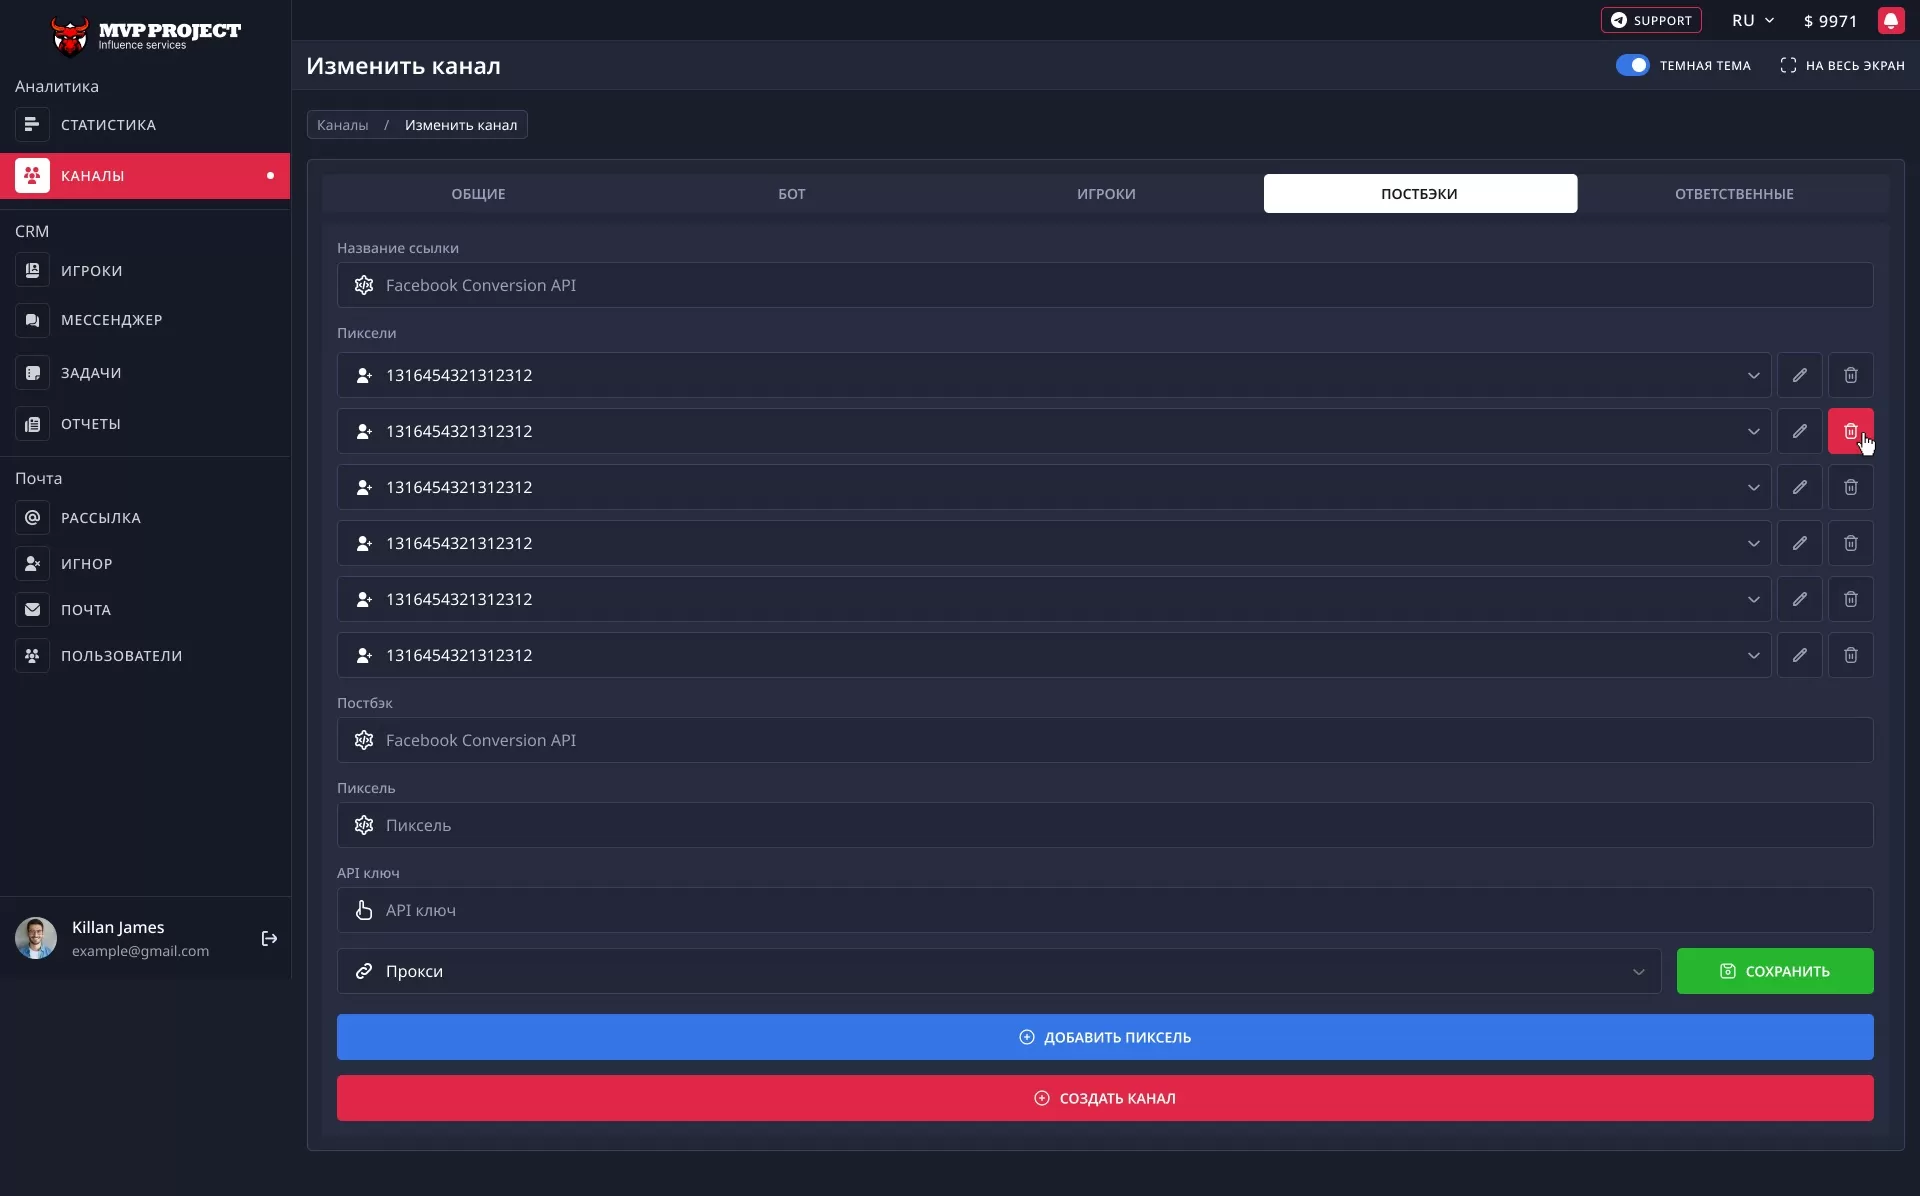Switch to the Бот tab
Image resolution: width=1920 pixels, height=1196 pixels.
click(791, 194)
